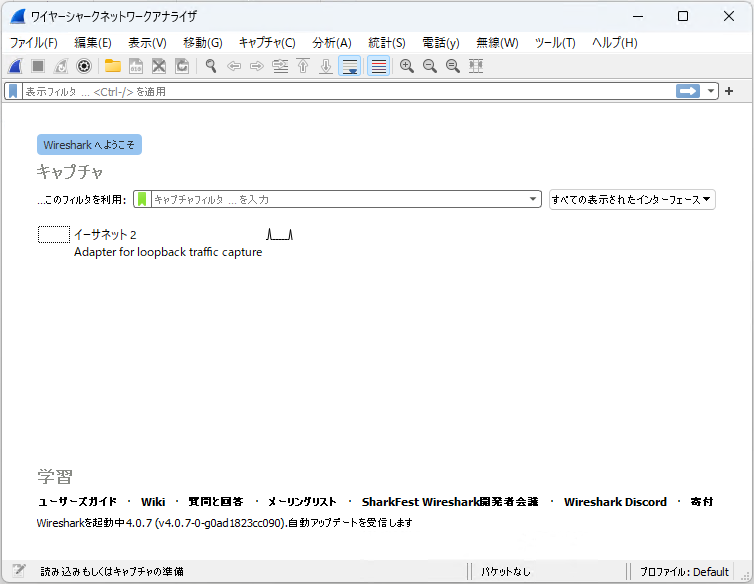754x584 pixels.
Task: Click into the display filter input field
Action: (x=348, y=91)
